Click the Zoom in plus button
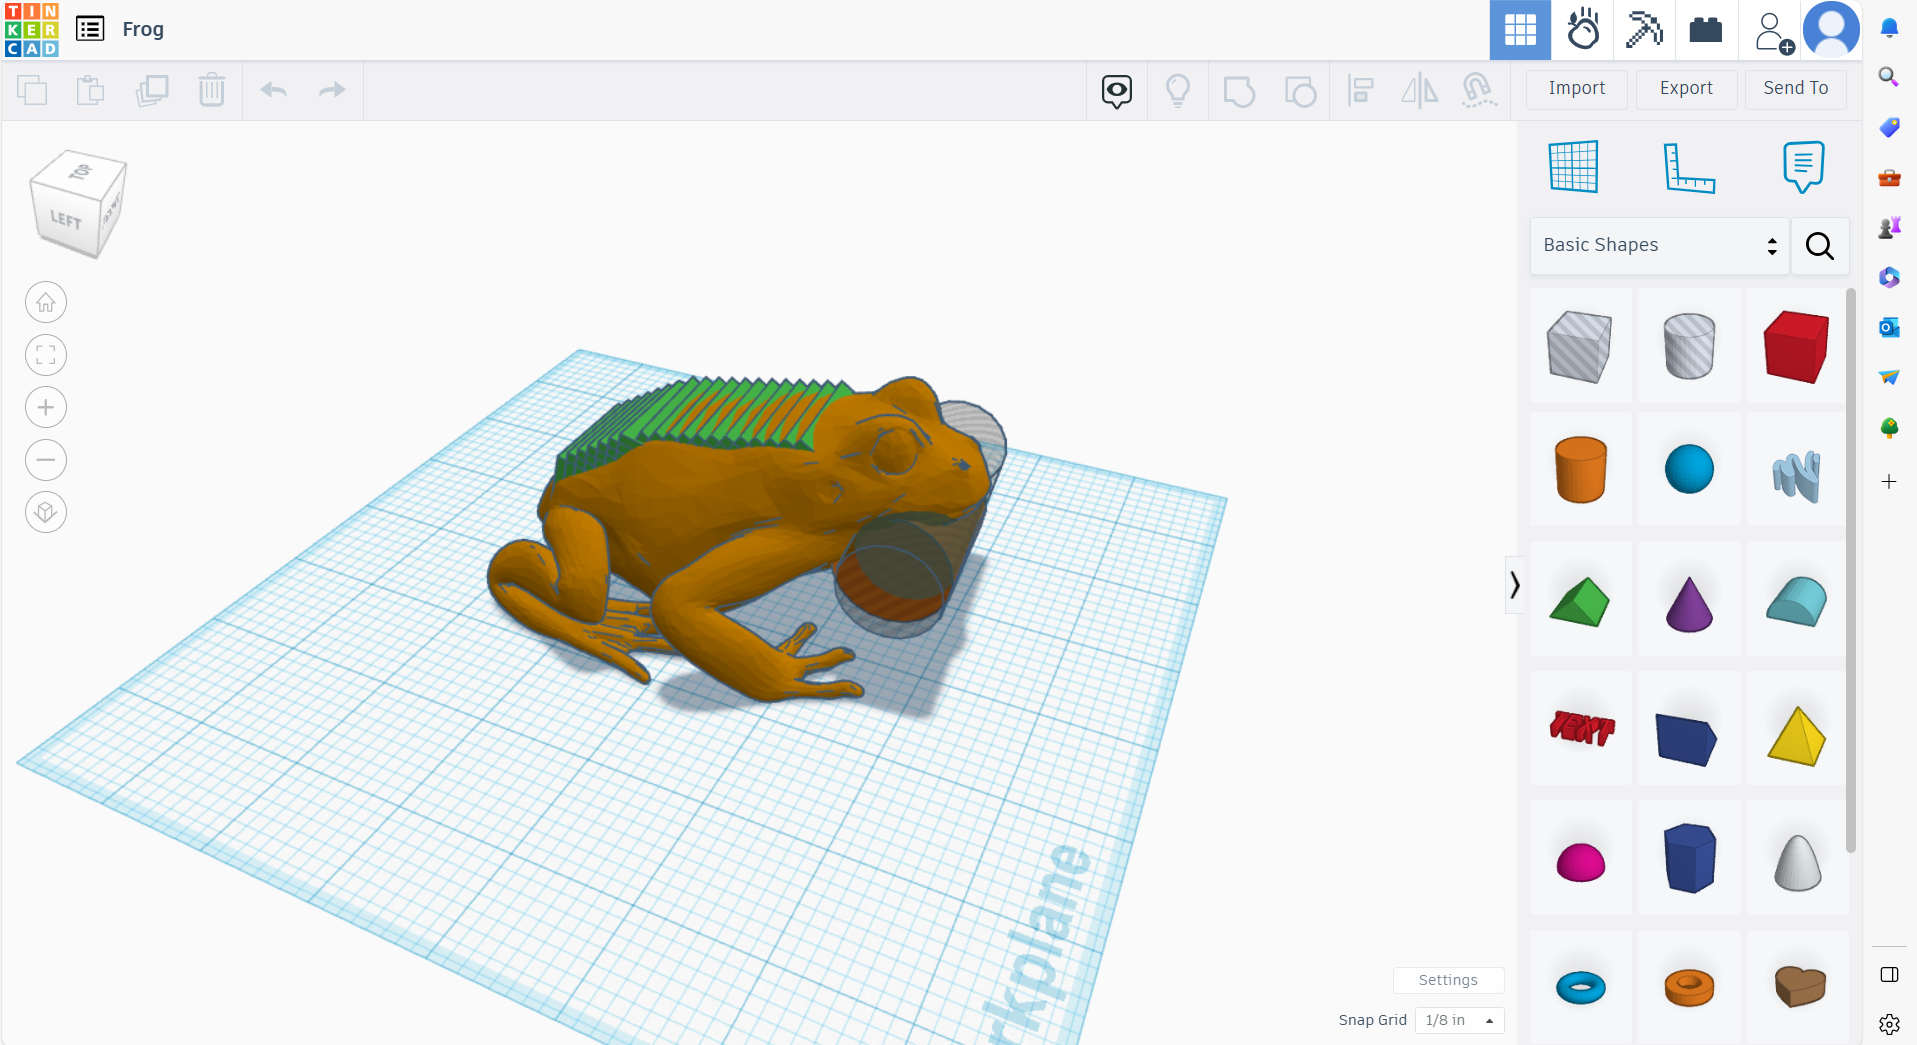Viewport: 1917px width, 1045px height. (x=46, y=407)
